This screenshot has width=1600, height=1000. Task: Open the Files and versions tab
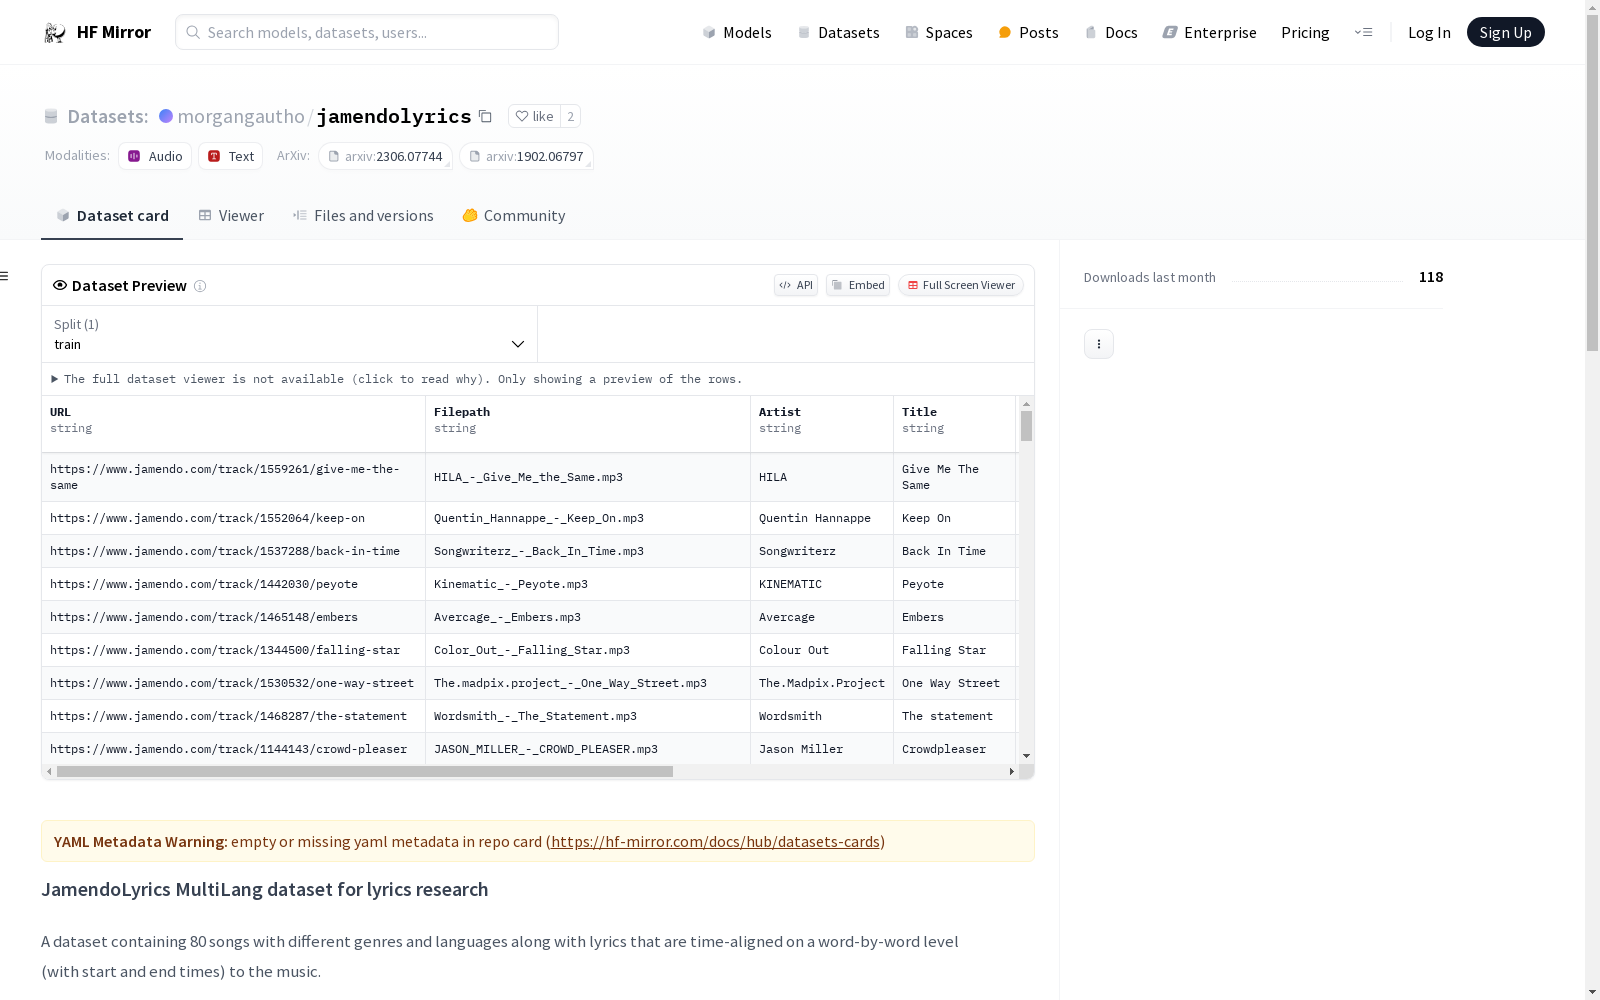tap(363, 216)
